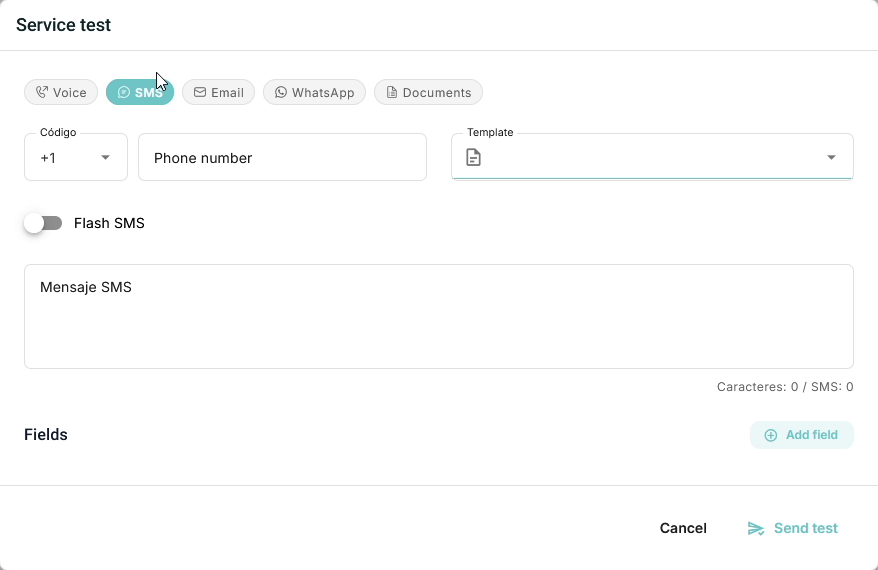Click the document icon in Template field
Image resolution: width=878 pixels, height=570 pixels.
click(x=473, y=157)
